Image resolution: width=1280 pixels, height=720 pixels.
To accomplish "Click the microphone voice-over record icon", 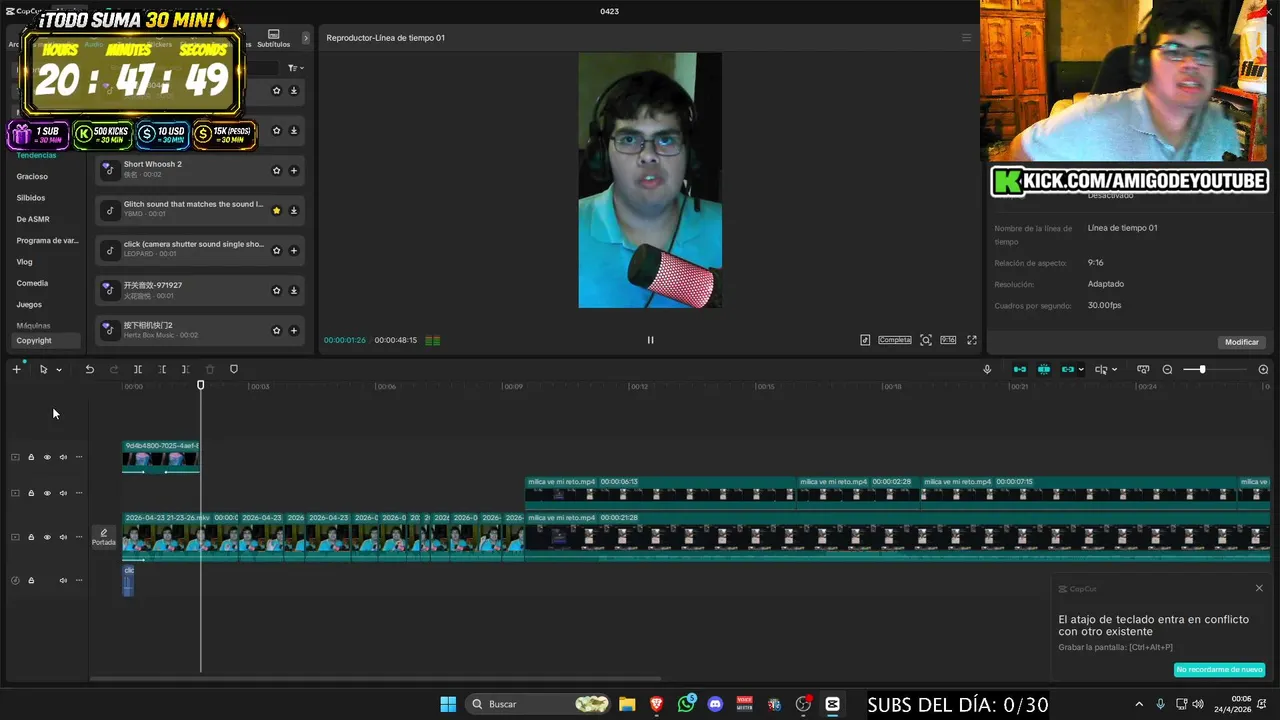I will [x=987, y=369].
